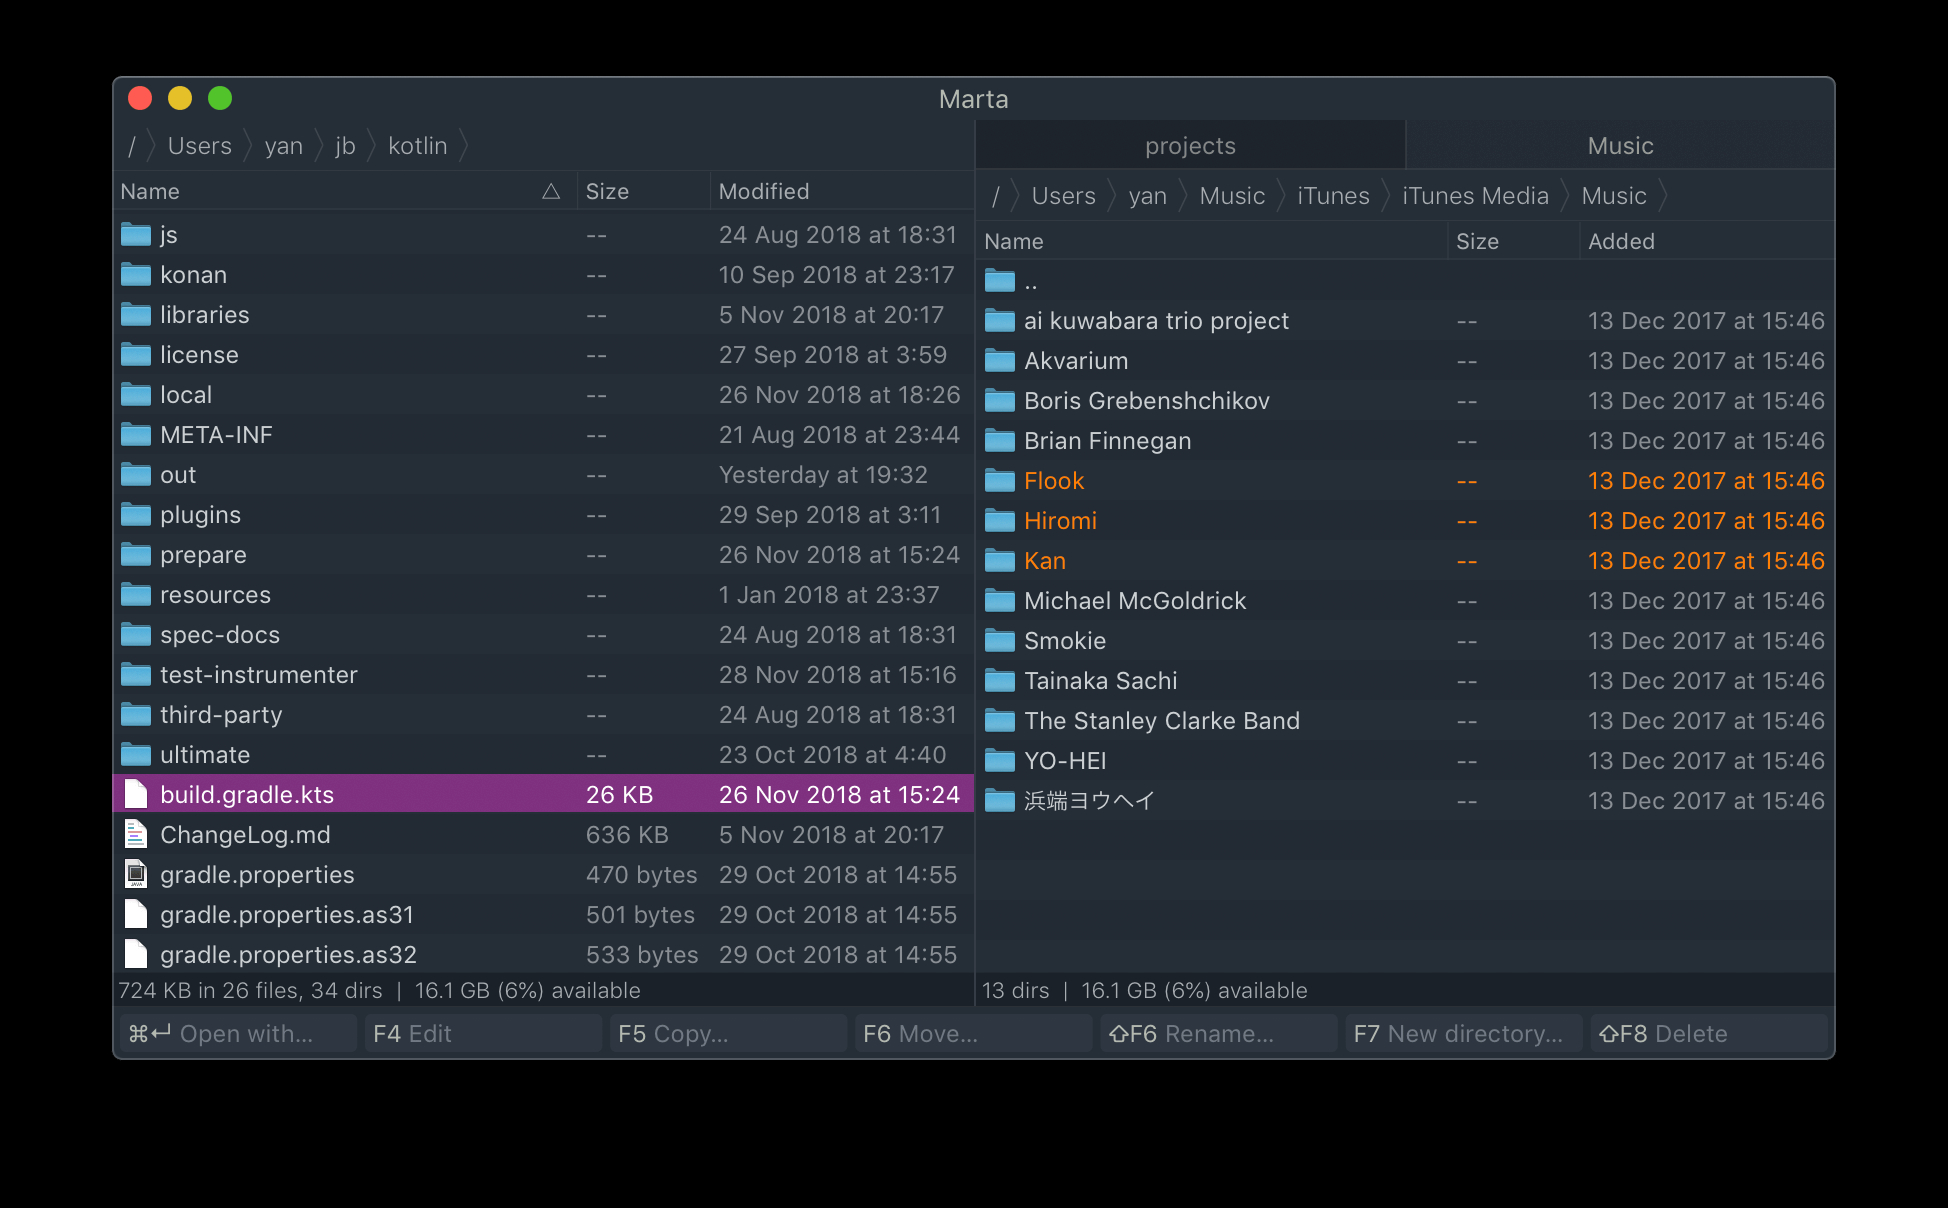The image size is (1948, 1208).
Task: Click the Flook folder icon
Action: click(x=1000, y=481)
